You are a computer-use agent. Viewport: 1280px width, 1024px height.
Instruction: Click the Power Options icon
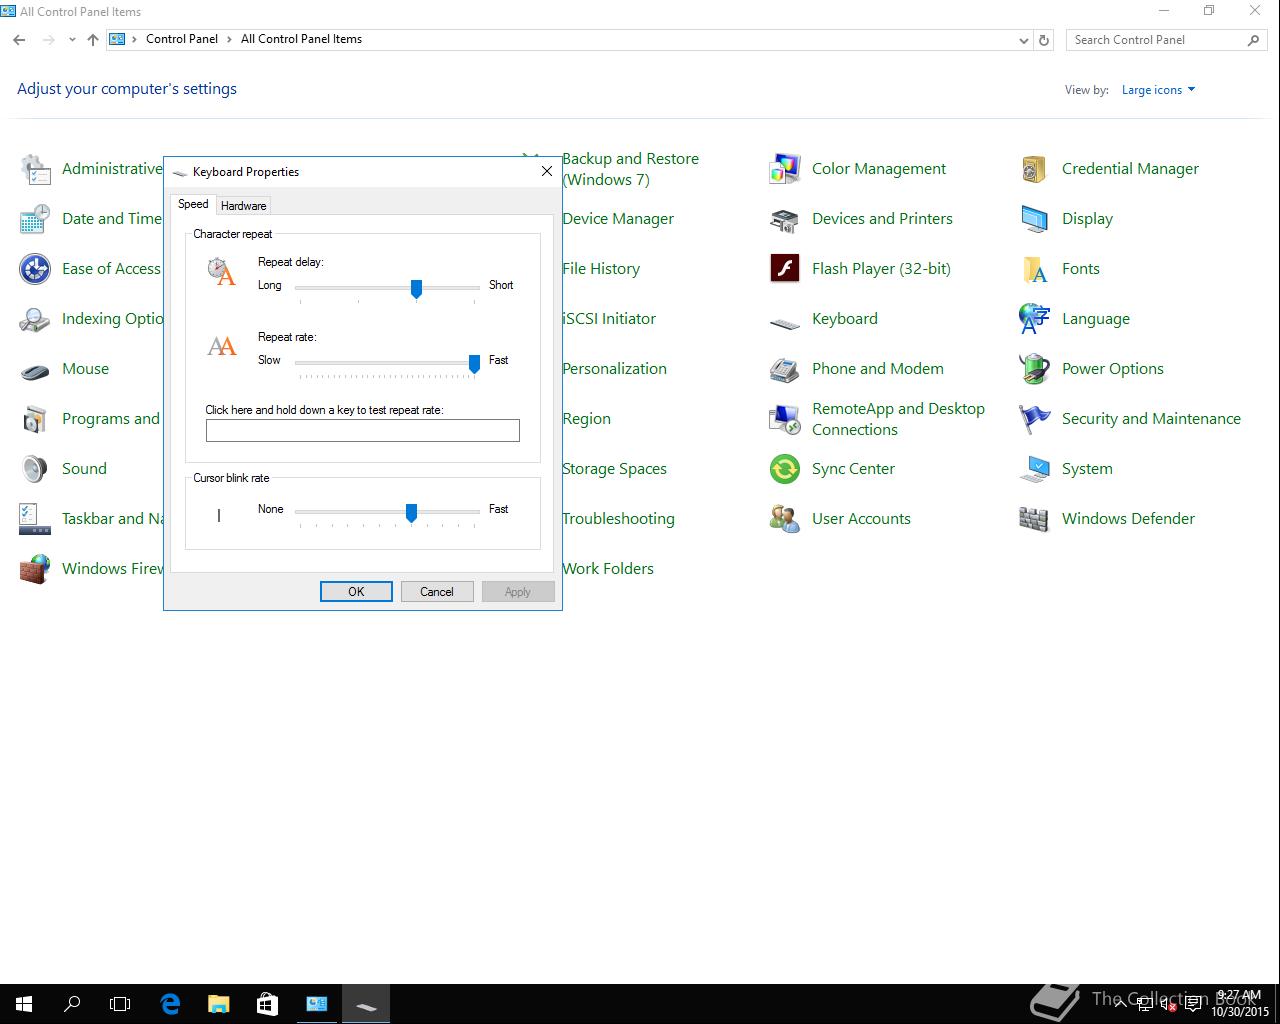point(1035,369)
